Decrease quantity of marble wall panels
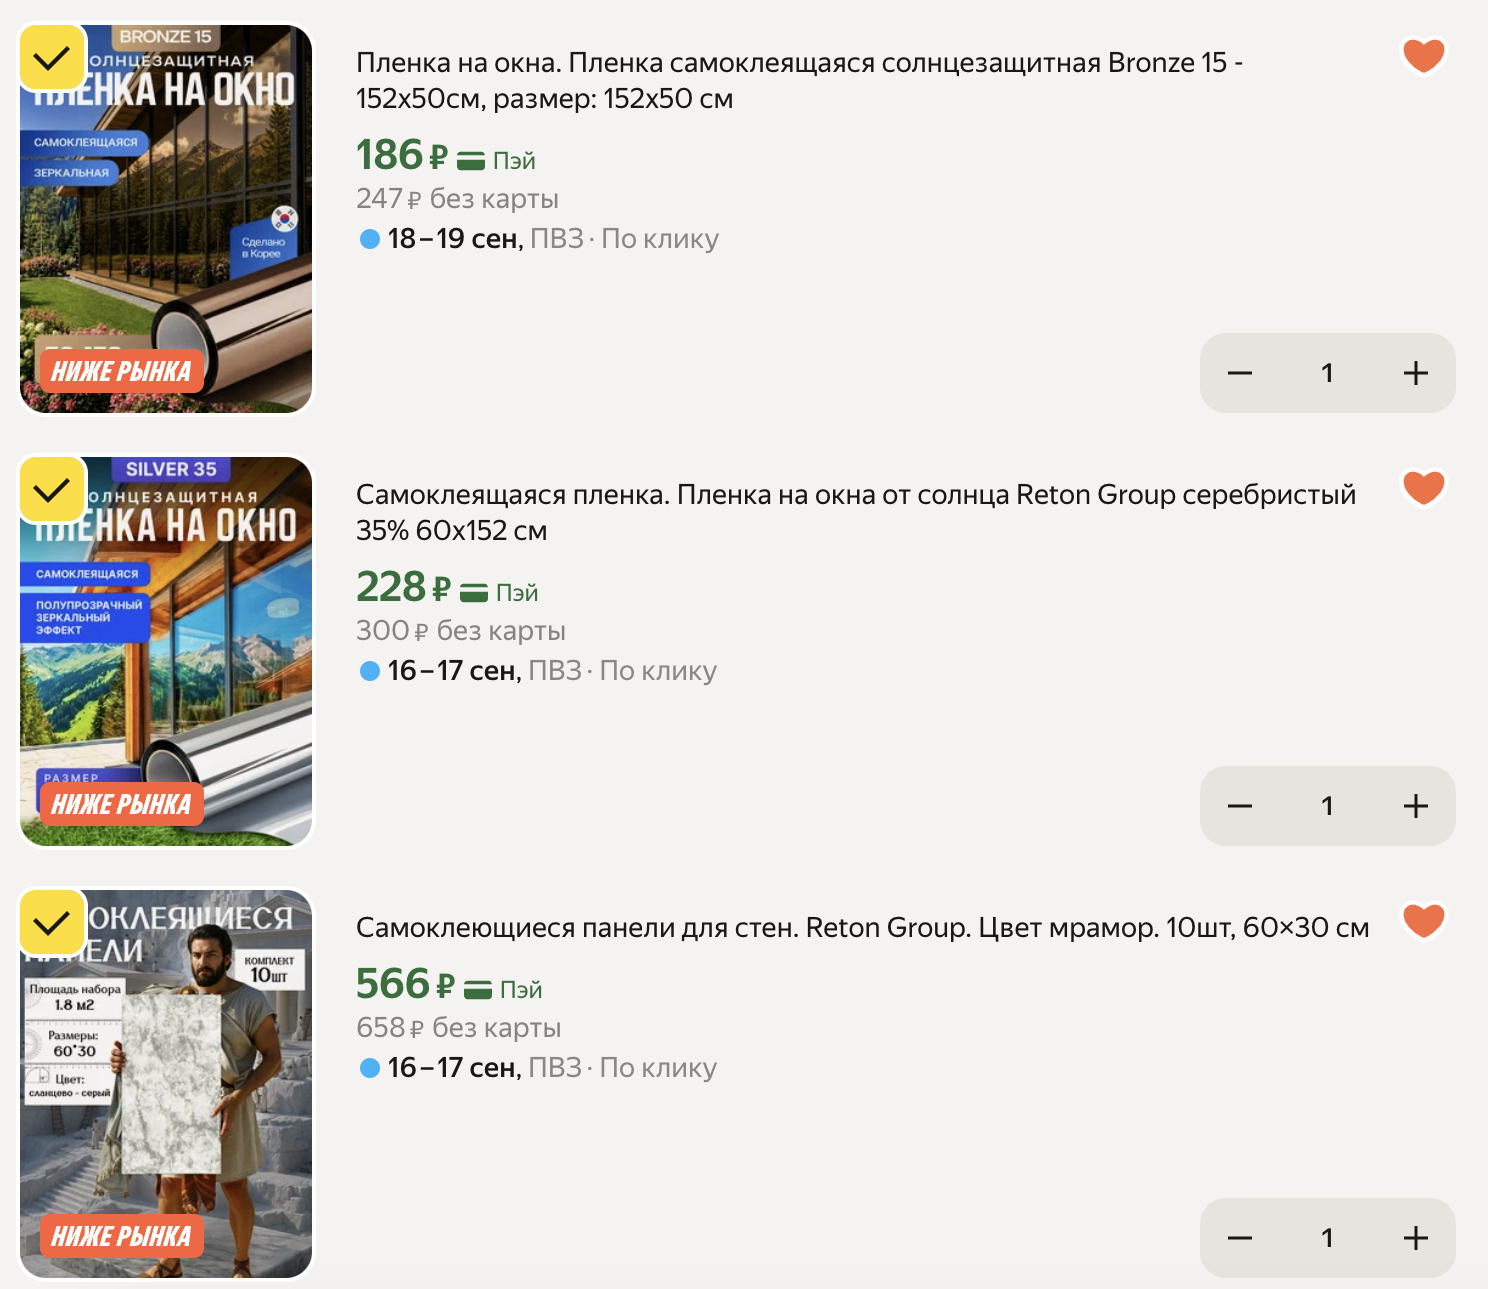Screen dimensions: 1488x1289 click(x=1240, y=1238)
